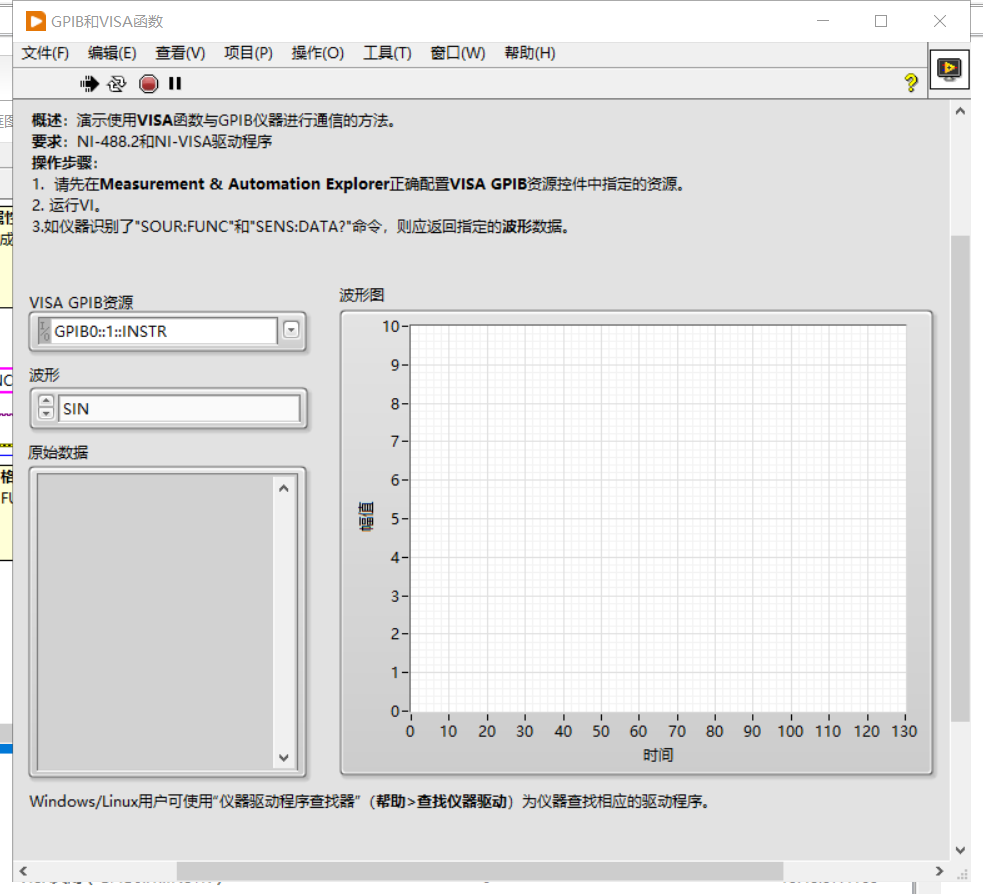Open the 查看(V) menu

tap(181, 53)
